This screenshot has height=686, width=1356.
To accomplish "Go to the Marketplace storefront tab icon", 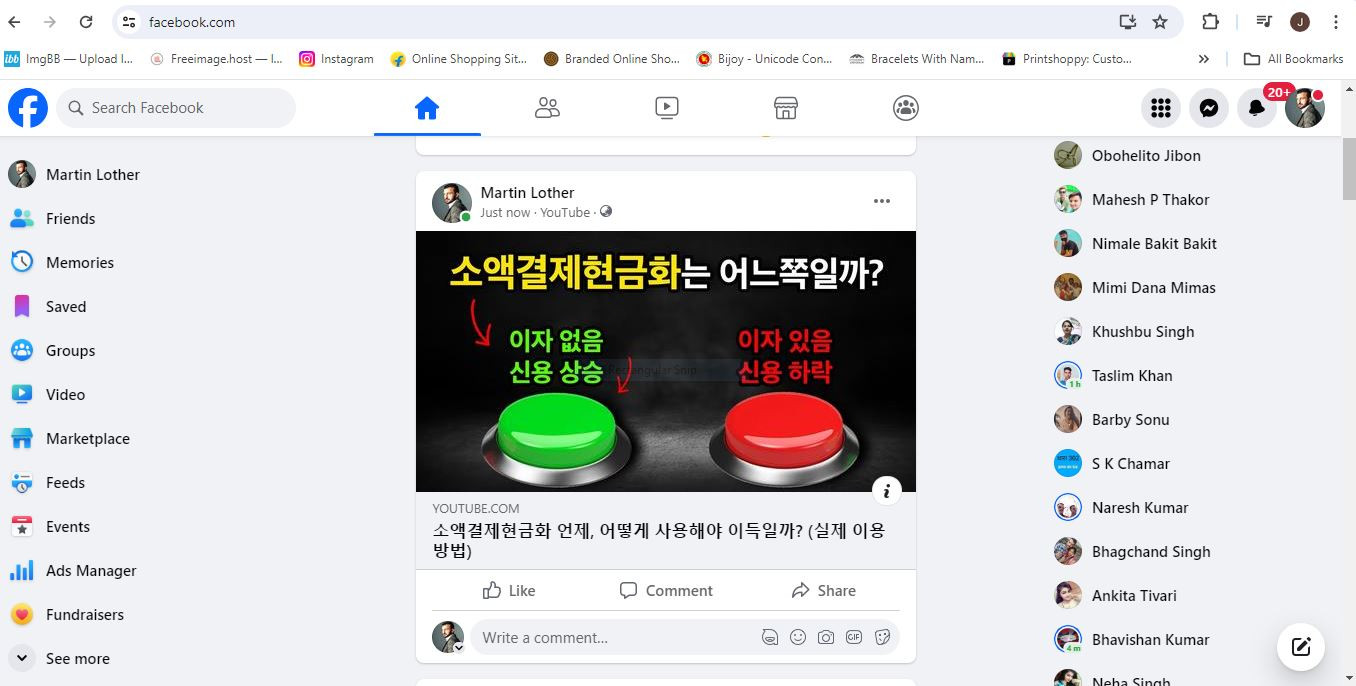I will coord(786,108).
